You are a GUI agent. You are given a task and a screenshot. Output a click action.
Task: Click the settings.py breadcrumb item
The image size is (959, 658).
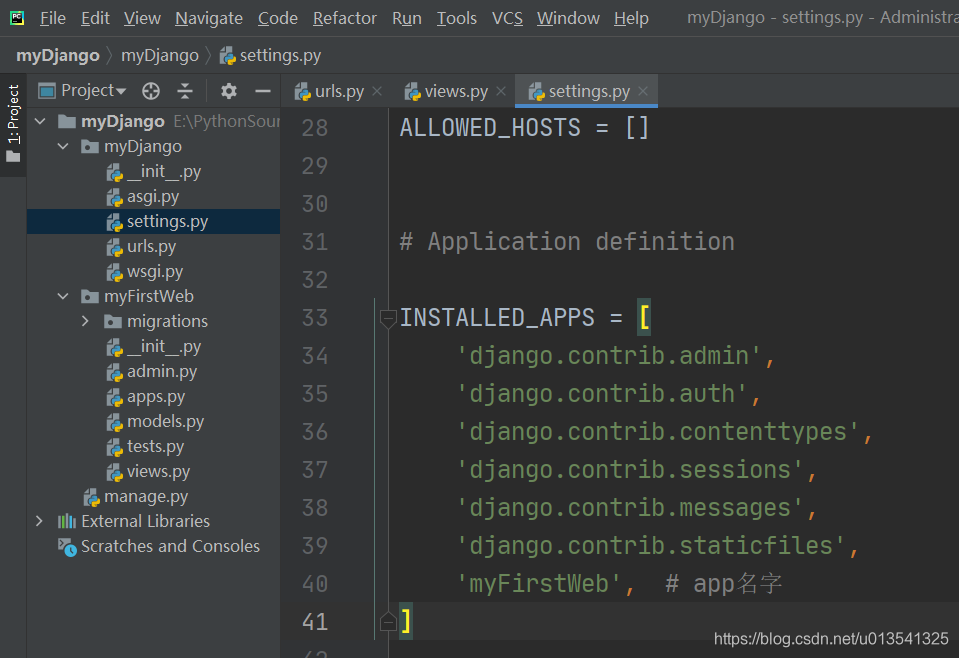coord(270,56)
